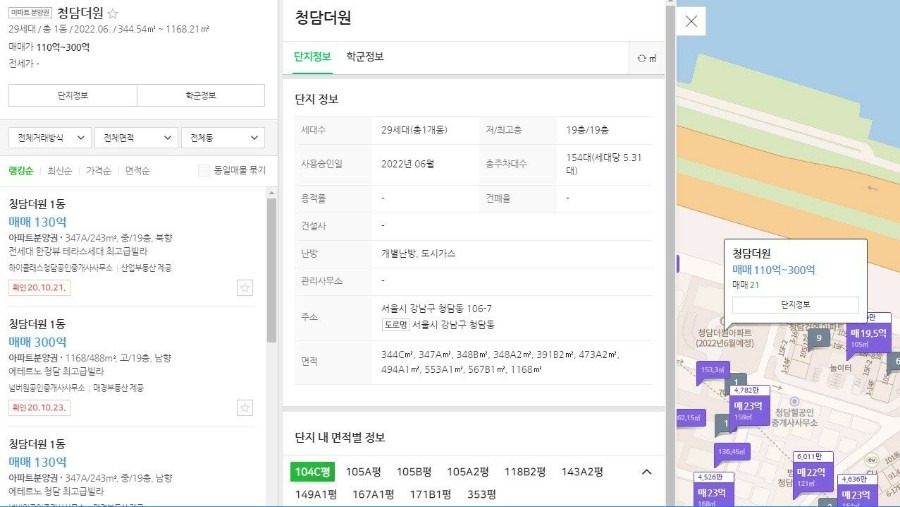Image resolution: width=900 pixels, height=507 pixels.
Task: Click the 청담공인중개사사무소 map location pin
Action: click(x=794, y=401)
